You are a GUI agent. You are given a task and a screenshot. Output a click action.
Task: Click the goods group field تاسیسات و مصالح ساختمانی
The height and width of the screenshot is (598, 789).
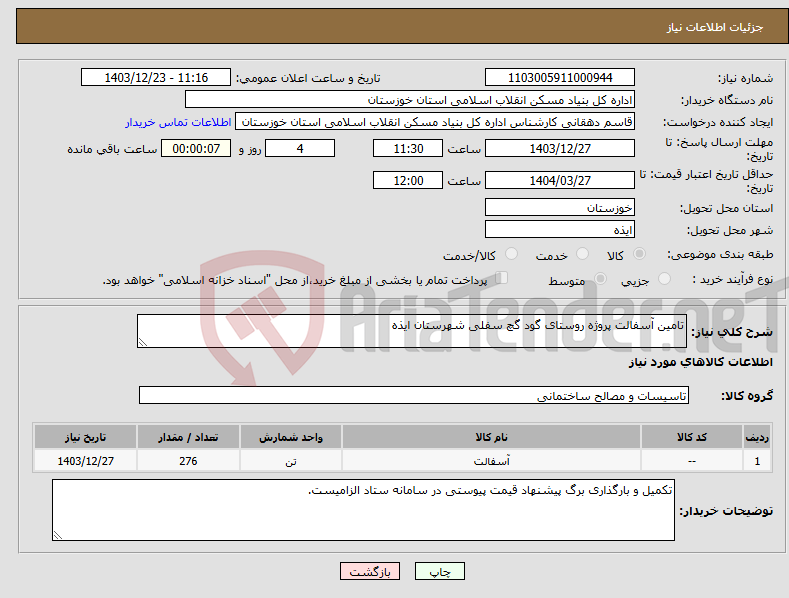tap(414, 395)
